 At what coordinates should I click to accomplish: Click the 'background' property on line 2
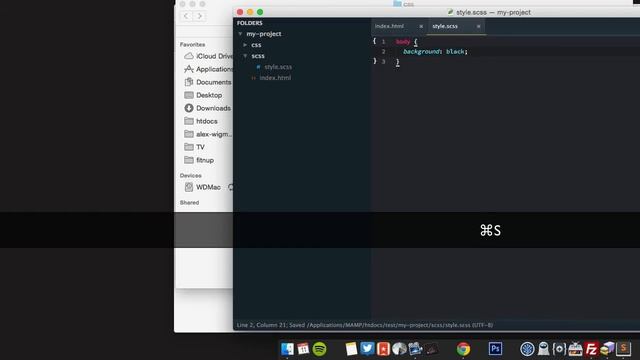[422, 51]
